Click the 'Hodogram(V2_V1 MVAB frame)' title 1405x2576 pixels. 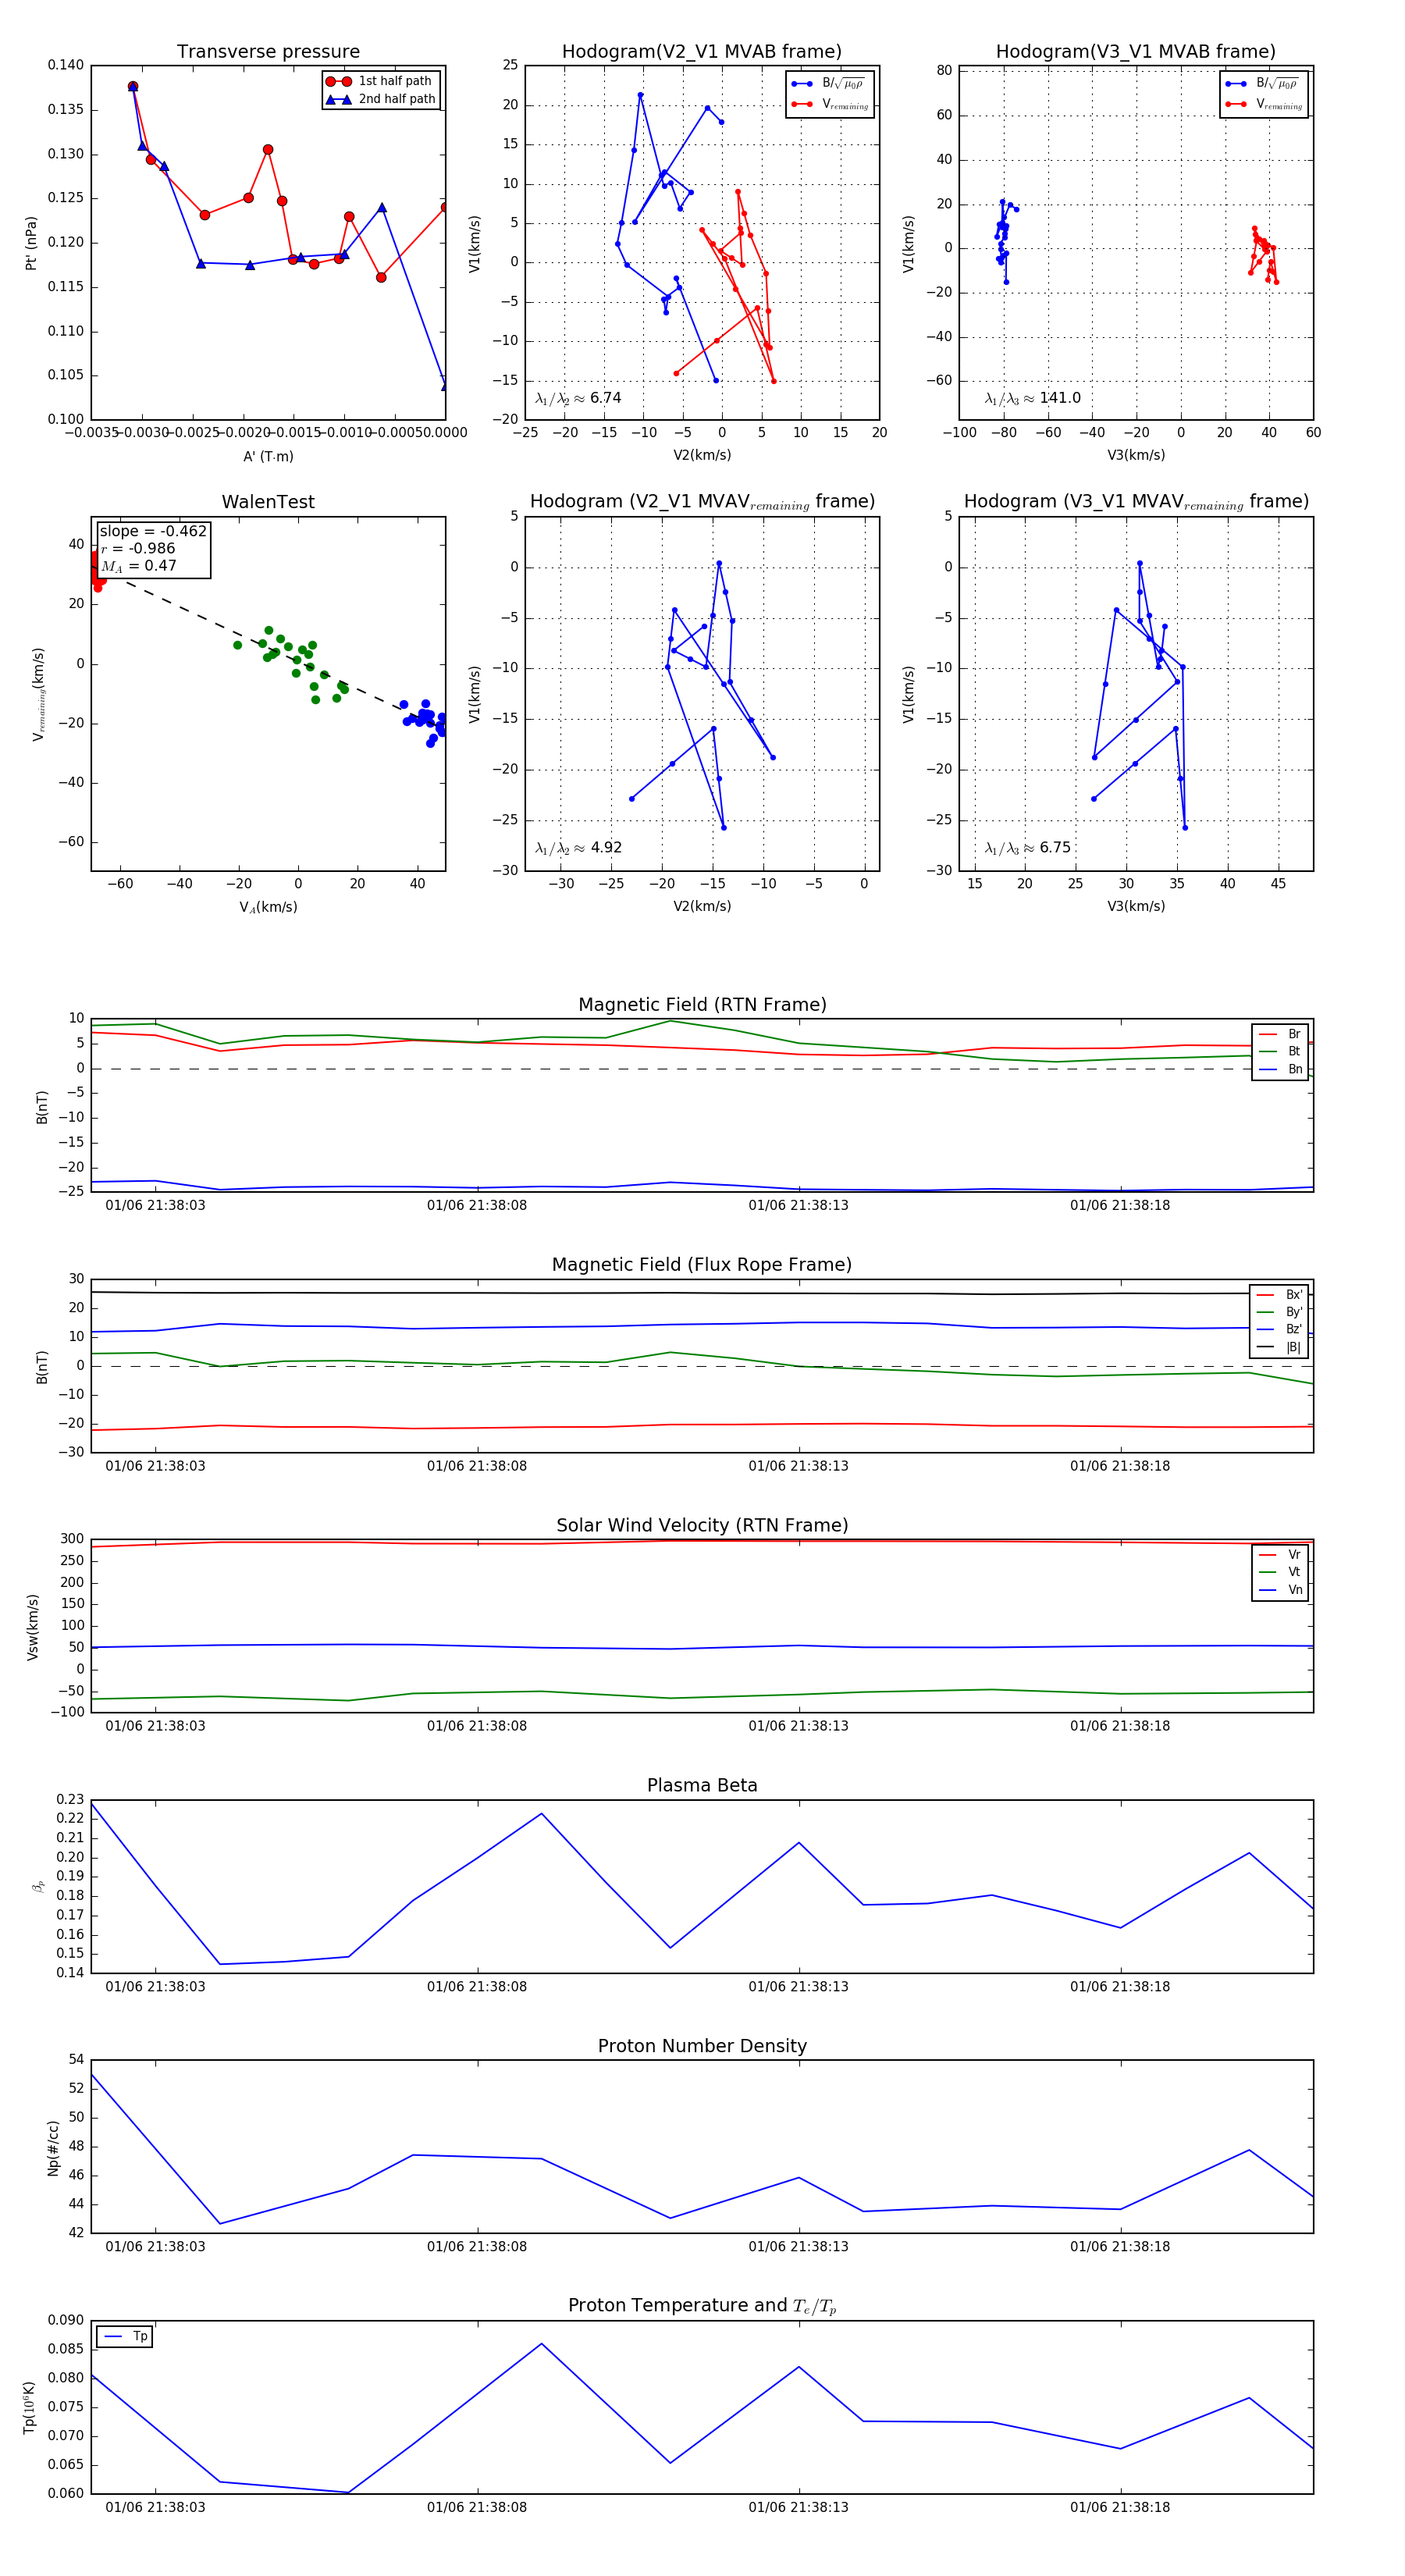tap(702, 52)
